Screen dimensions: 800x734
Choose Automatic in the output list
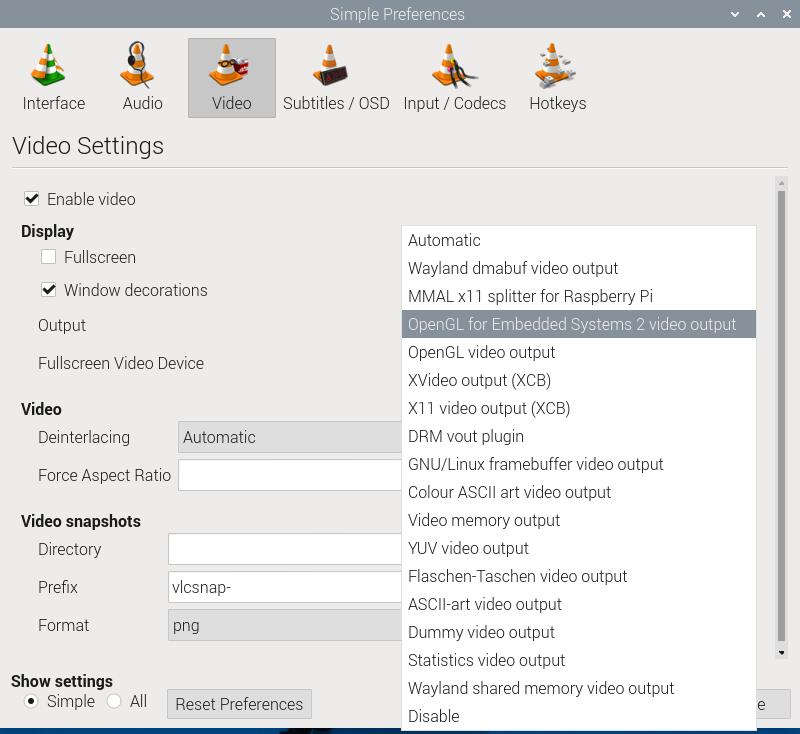tap(579, 240)
